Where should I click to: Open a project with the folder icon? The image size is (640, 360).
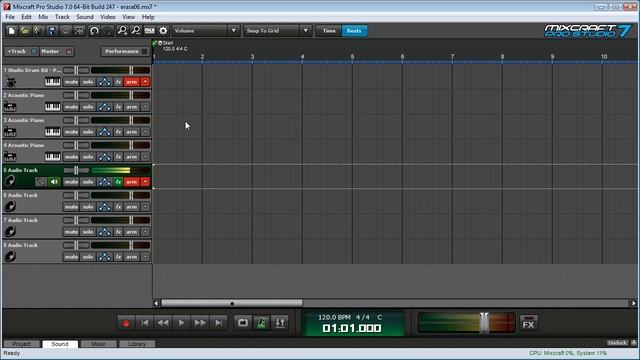[x=25, y=31]
